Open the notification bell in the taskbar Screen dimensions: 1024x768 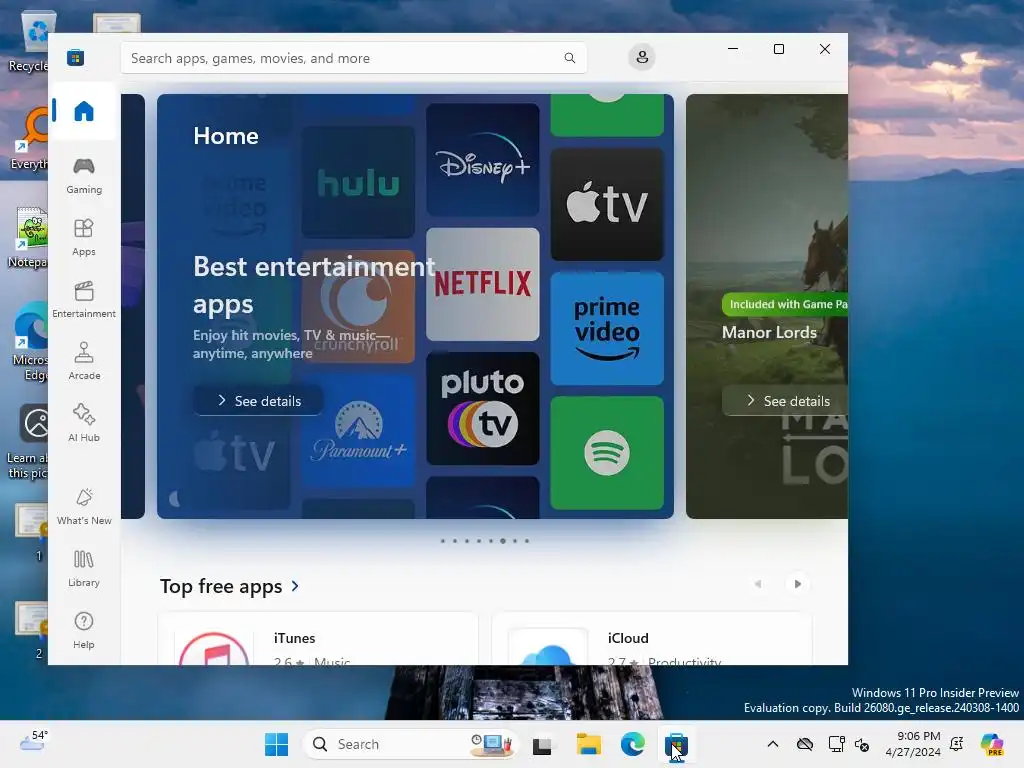click(x=957, y=744)
